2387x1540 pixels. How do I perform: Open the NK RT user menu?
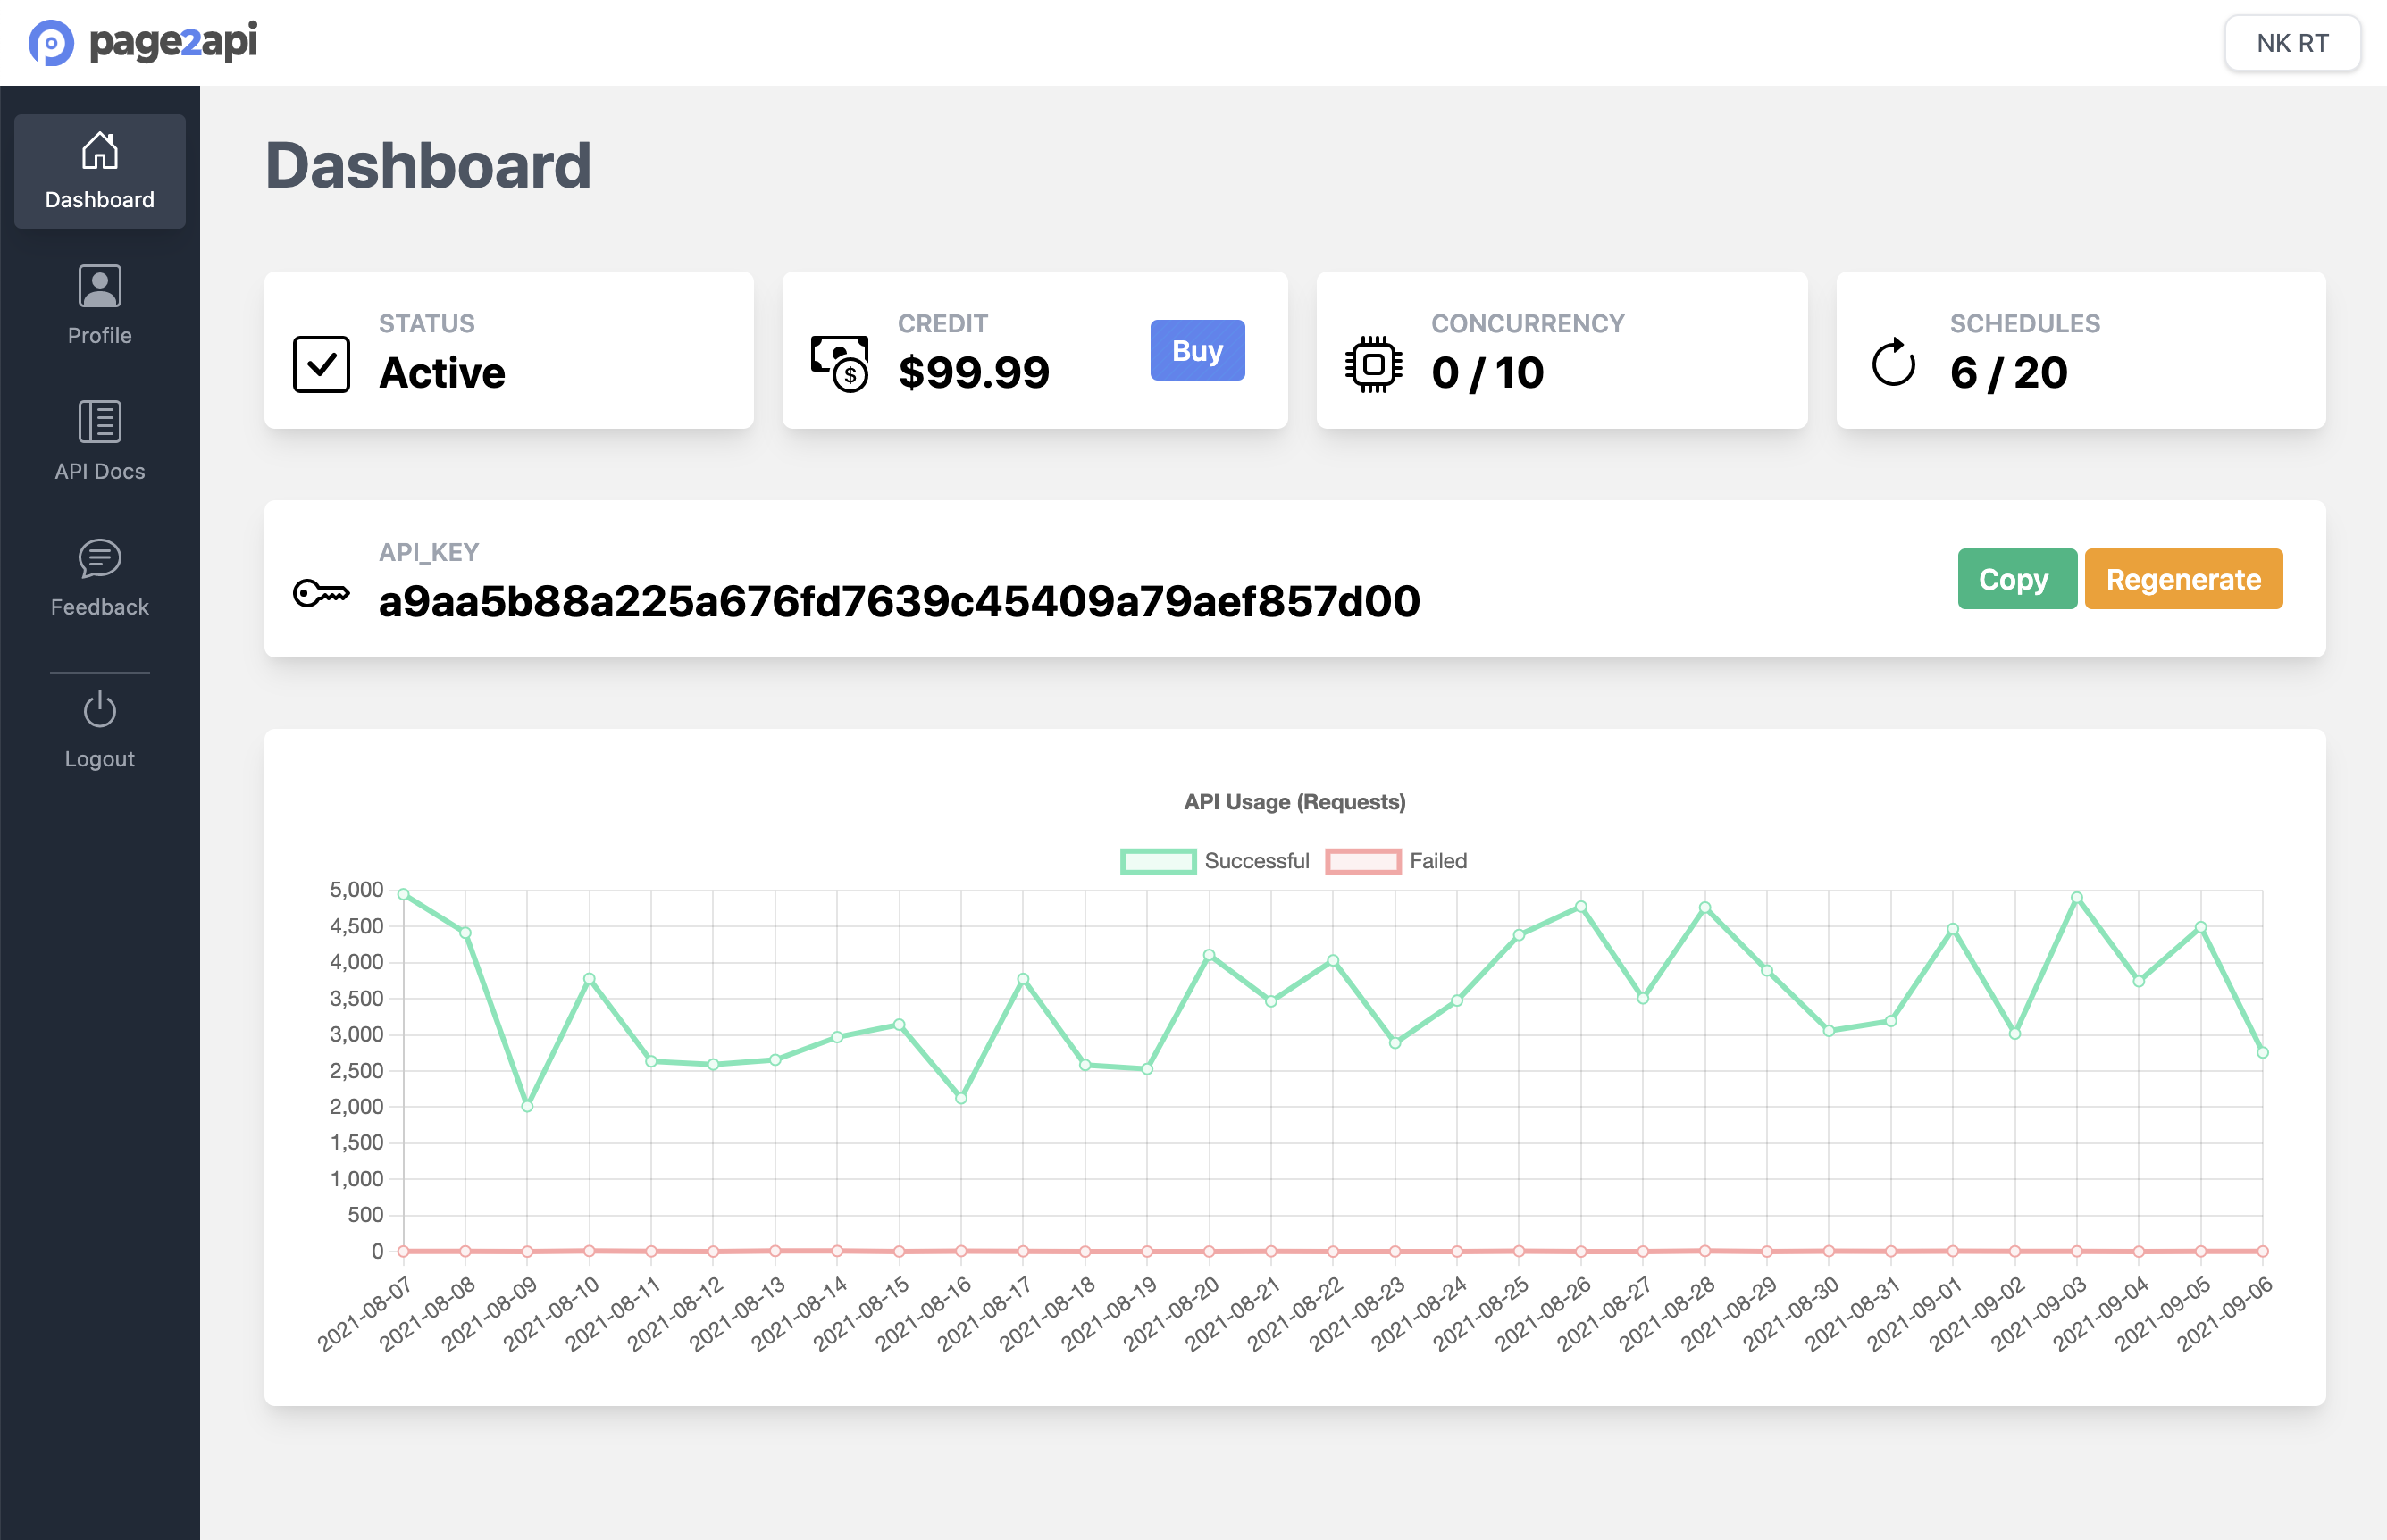(2291, 43)
